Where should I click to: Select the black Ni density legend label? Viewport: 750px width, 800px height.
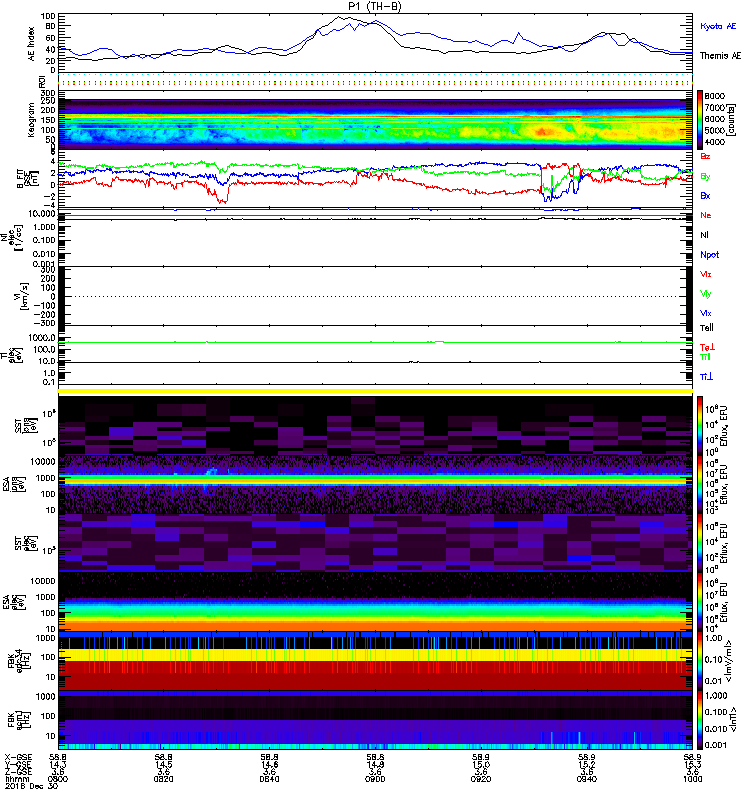coord(704,235)
